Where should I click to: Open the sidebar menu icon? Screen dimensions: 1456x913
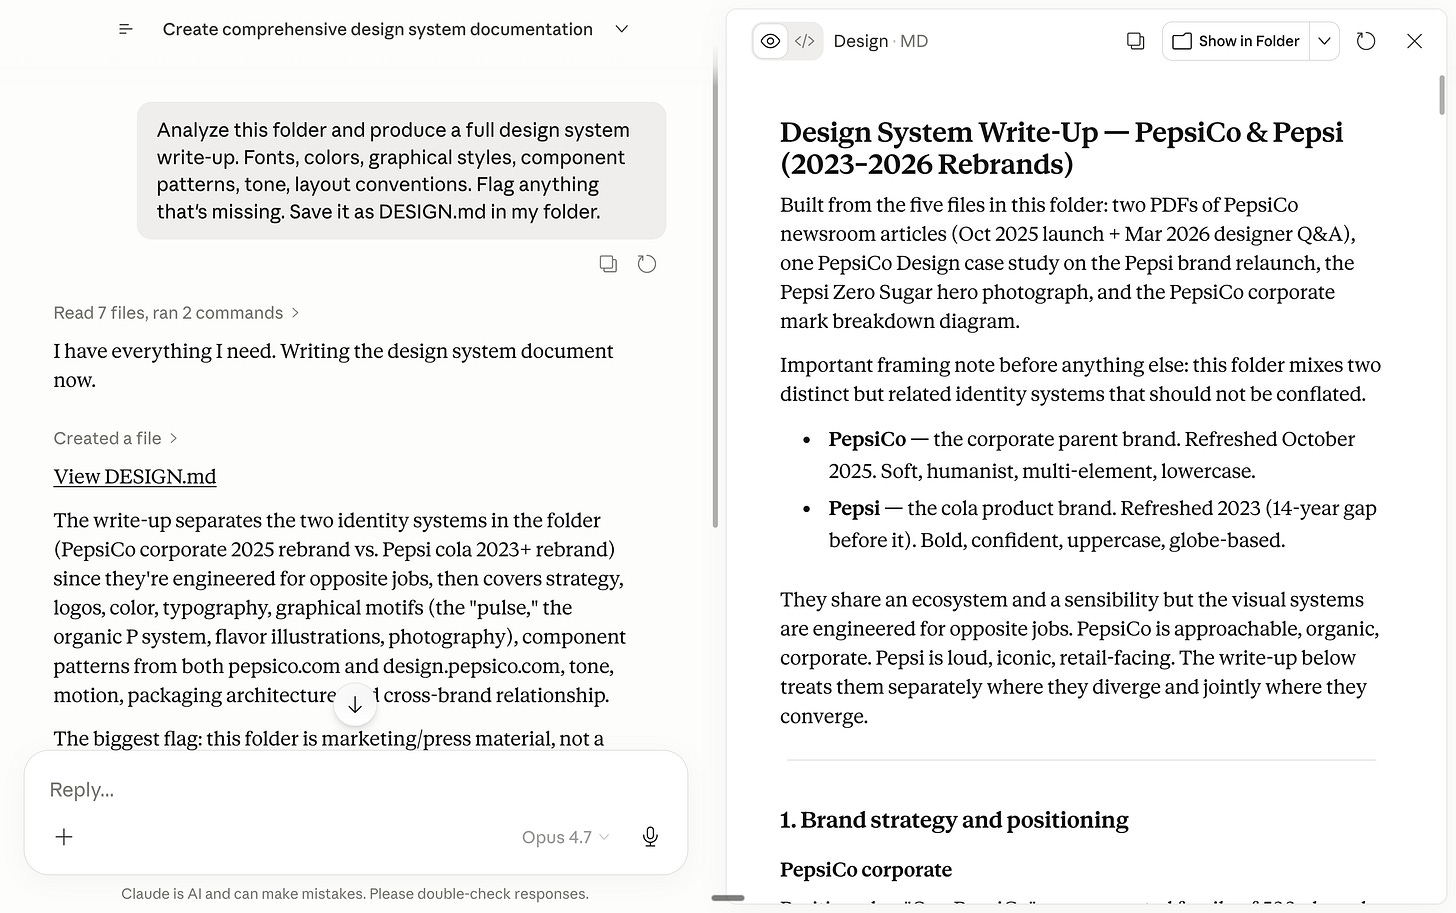coord(126,30)
